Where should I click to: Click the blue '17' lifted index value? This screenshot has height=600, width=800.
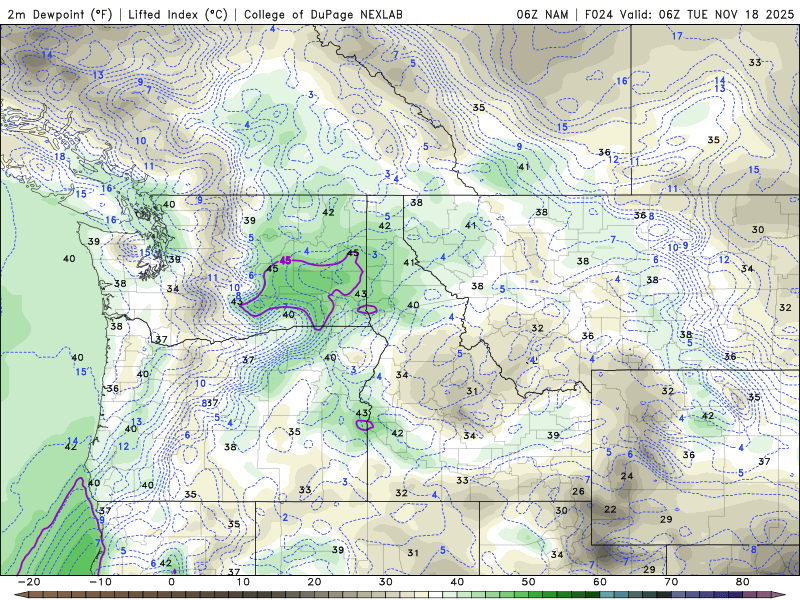pyautogui.click(x=677, y=36)
